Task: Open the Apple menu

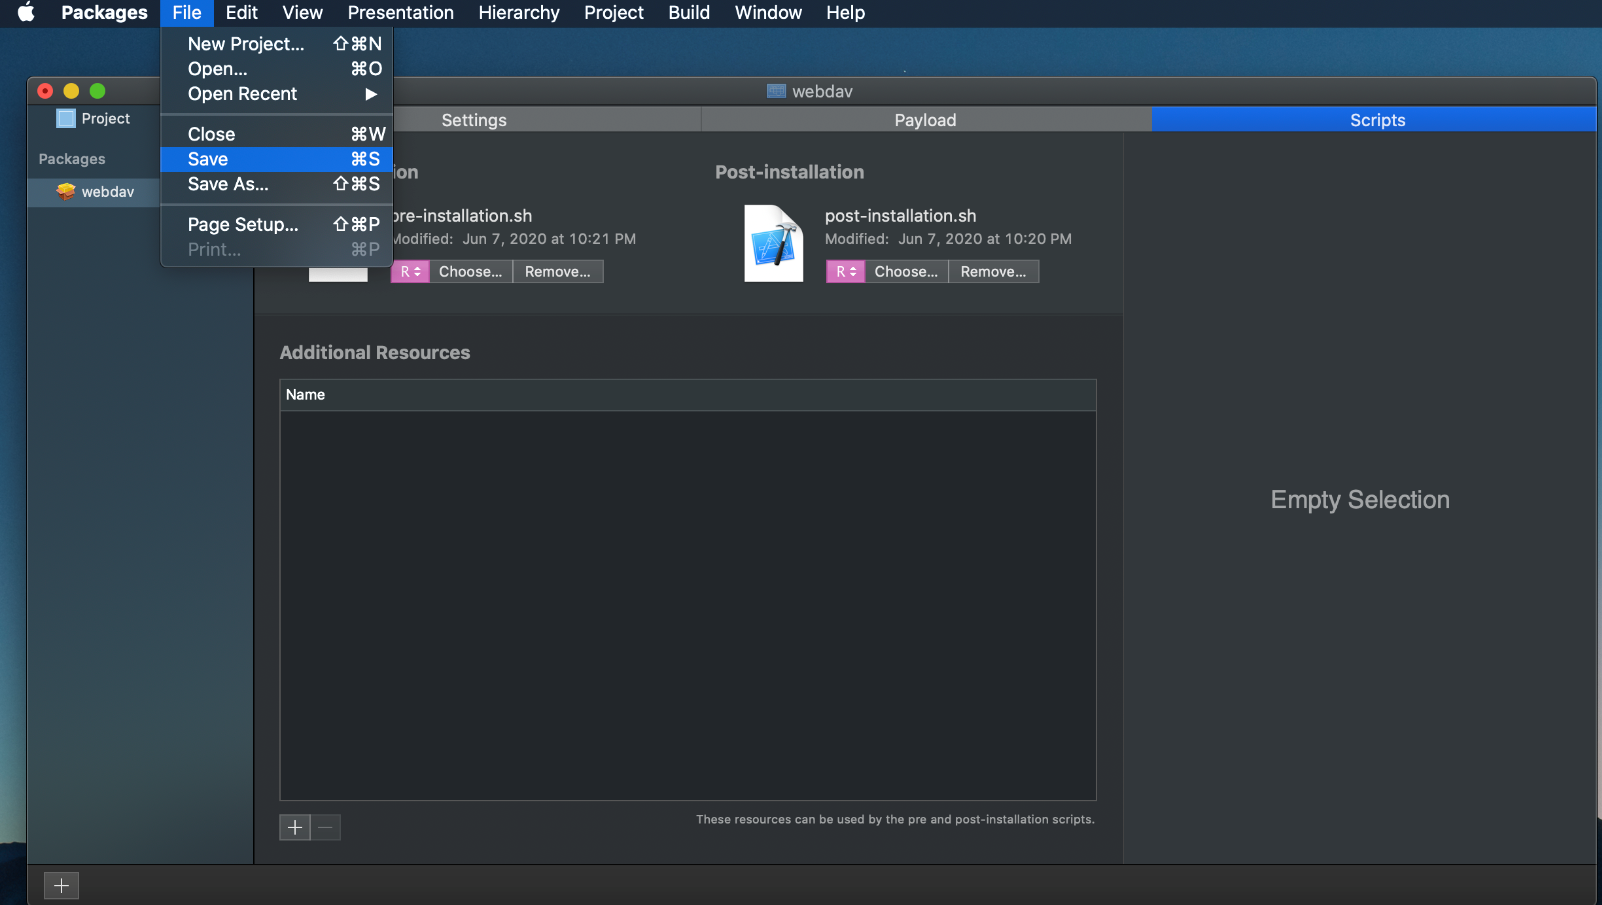Action: tap(26, 12)
